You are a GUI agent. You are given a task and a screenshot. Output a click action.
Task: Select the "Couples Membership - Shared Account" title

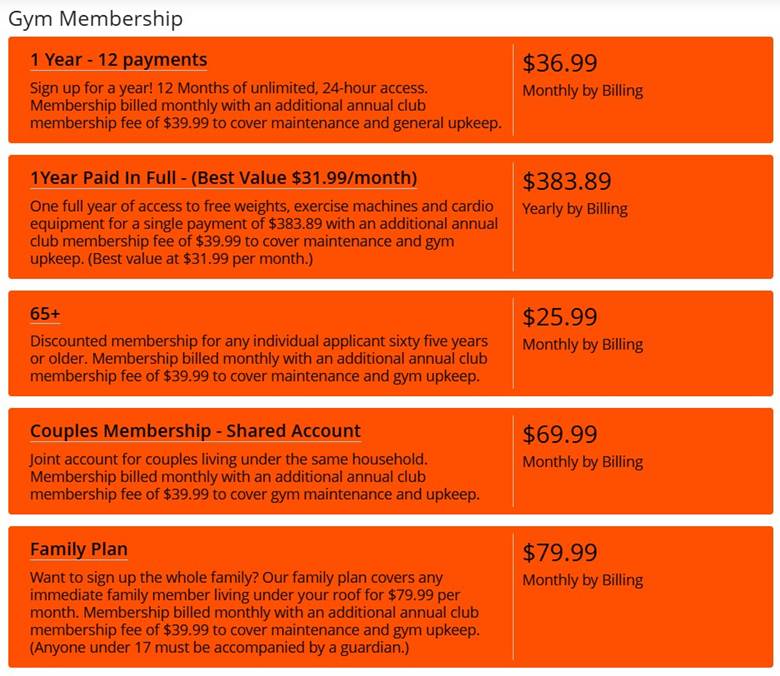click(195, 431)
